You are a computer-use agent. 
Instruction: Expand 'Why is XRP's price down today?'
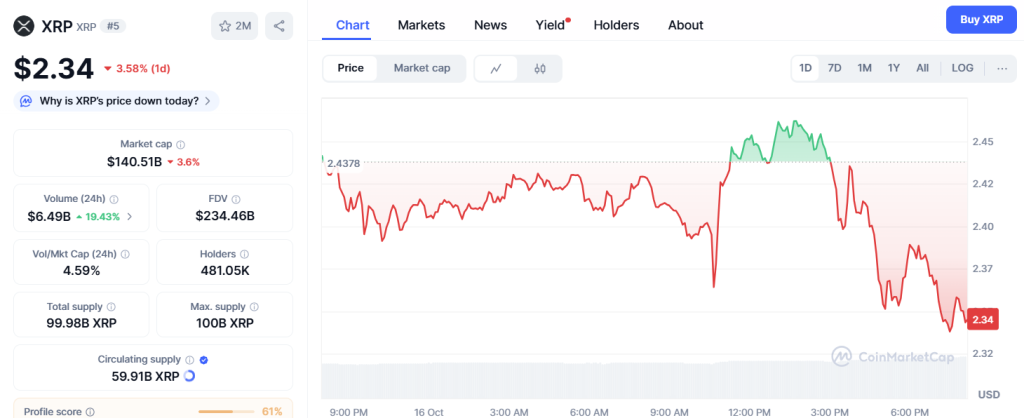[117, 101]
